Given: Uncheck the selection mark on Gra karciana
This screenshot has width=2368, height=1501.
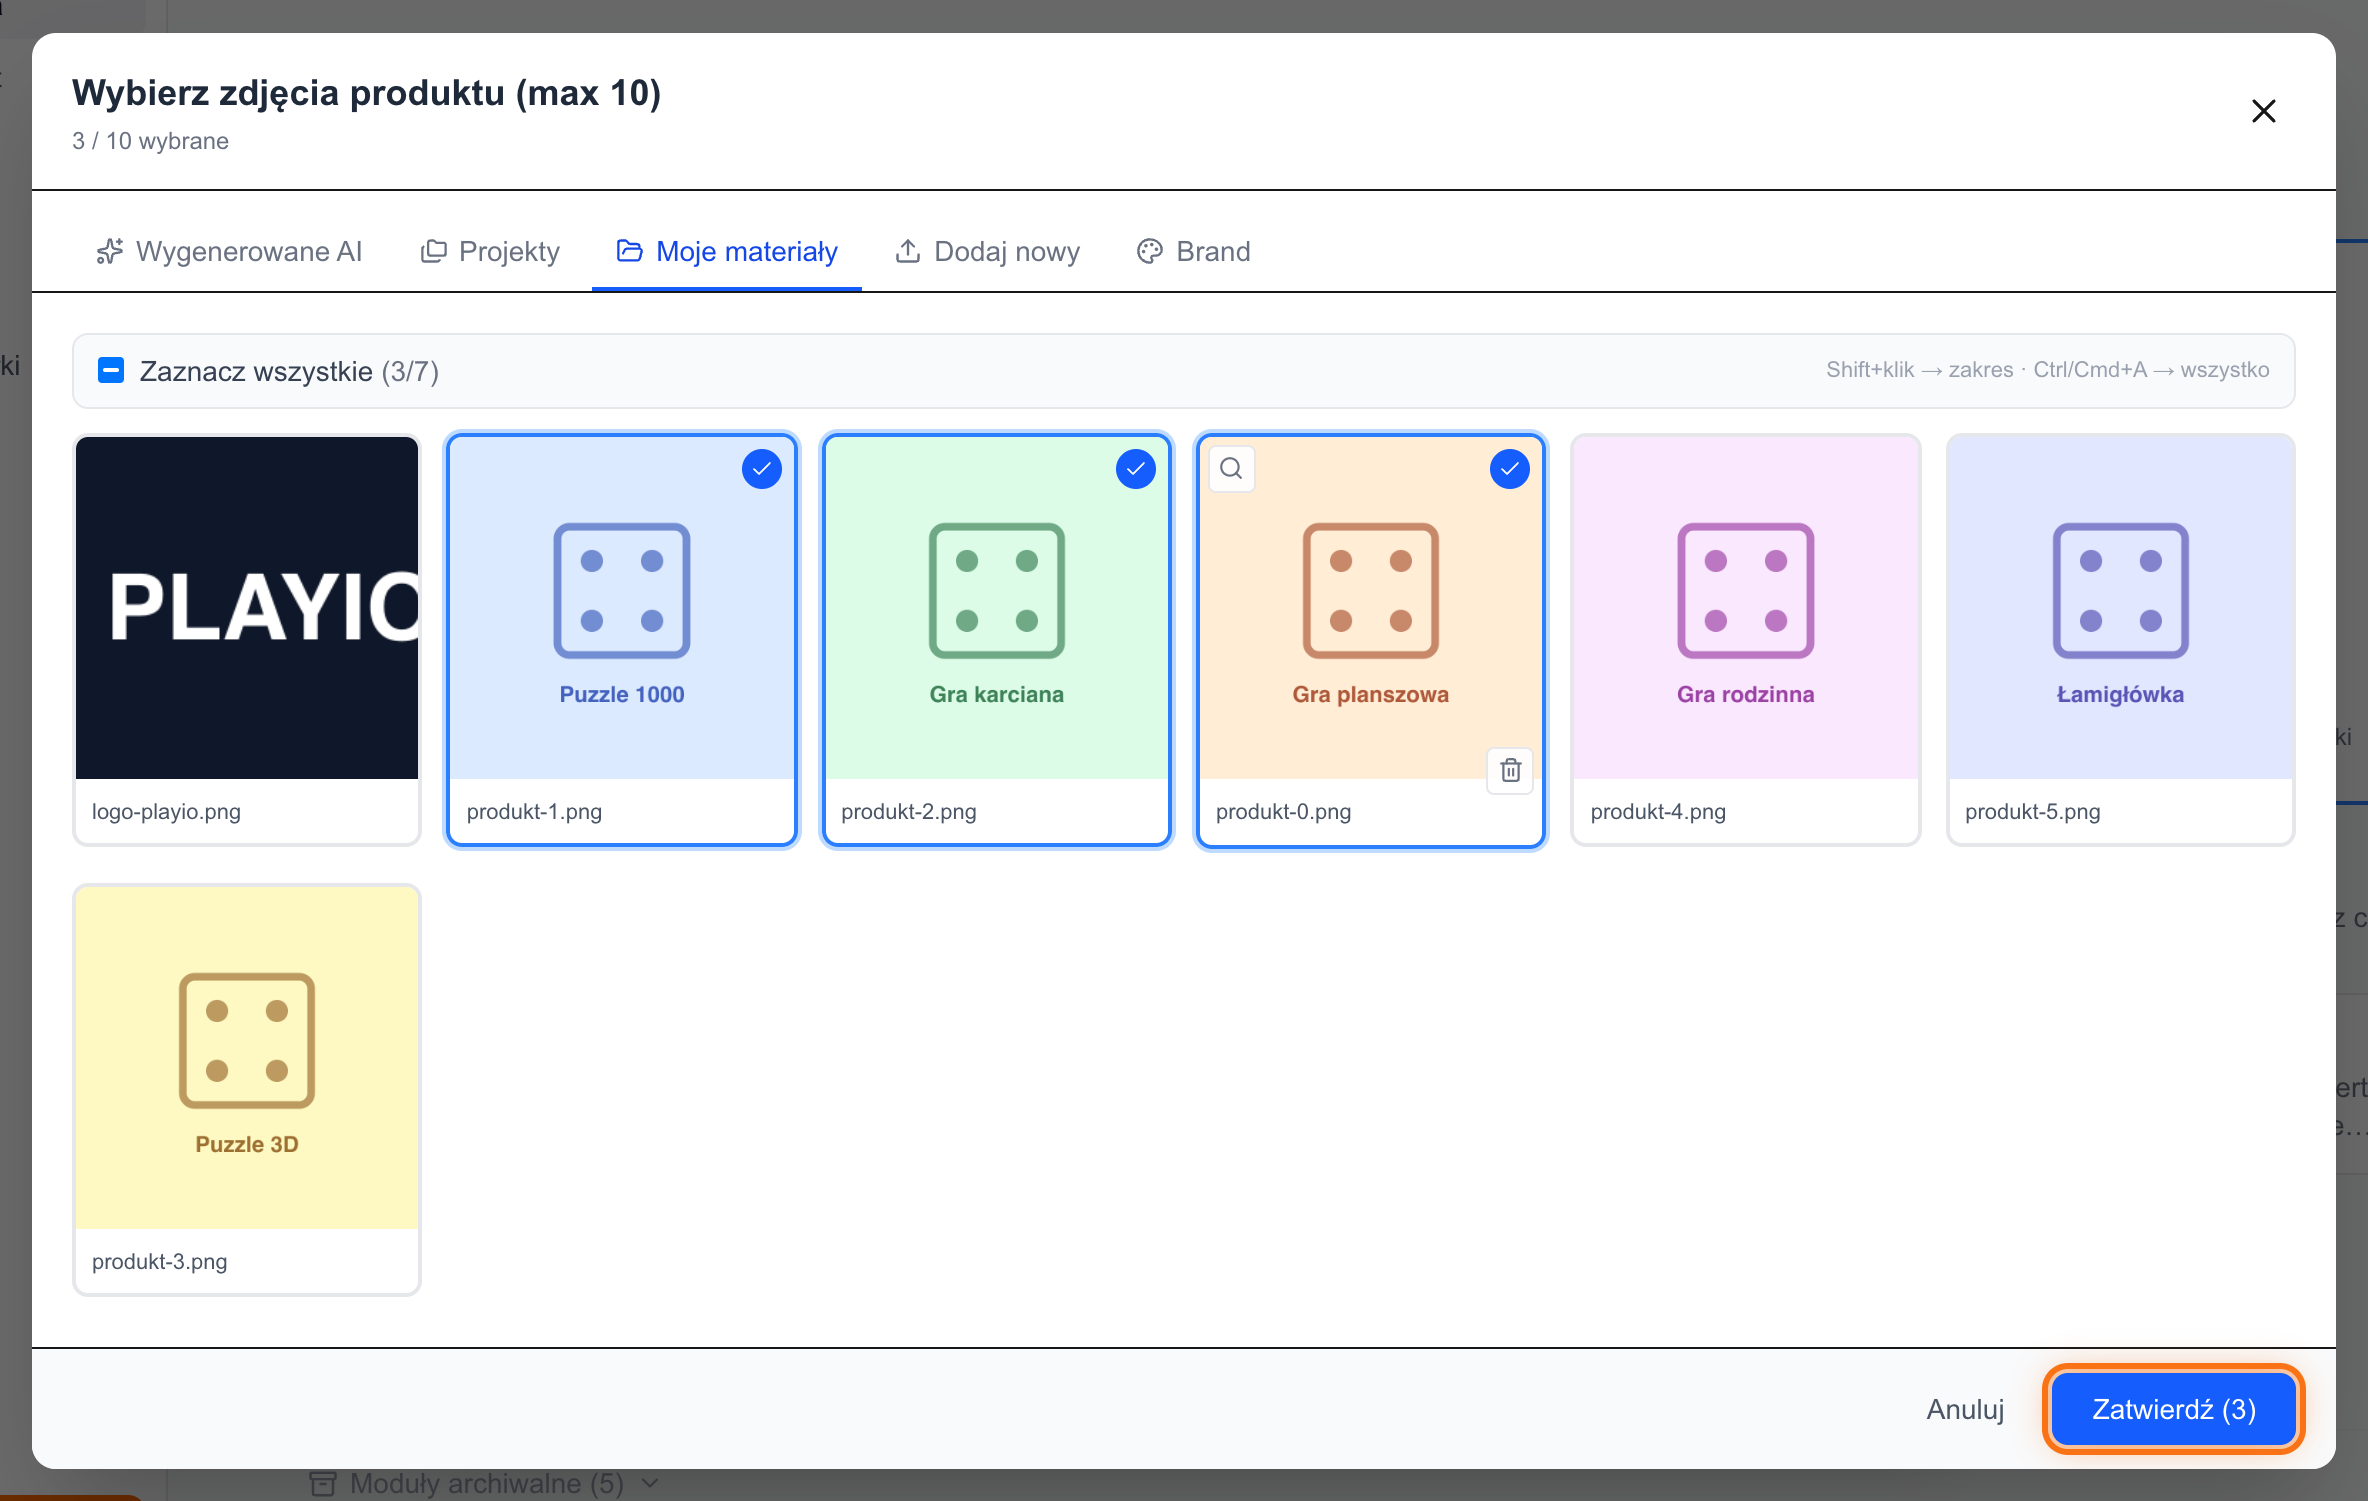Looking at the screenshot, I should (1136, 469).
